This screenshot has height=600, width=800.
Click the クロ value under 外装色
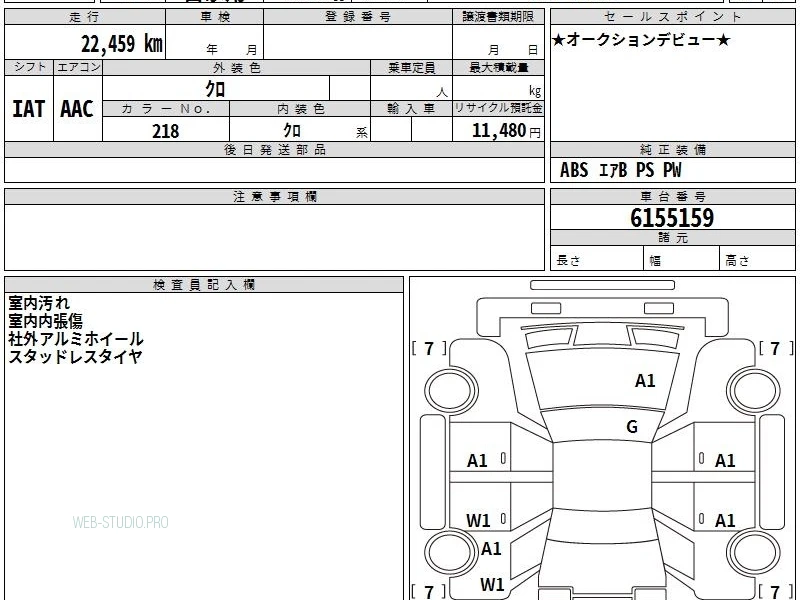pos(215,89)
